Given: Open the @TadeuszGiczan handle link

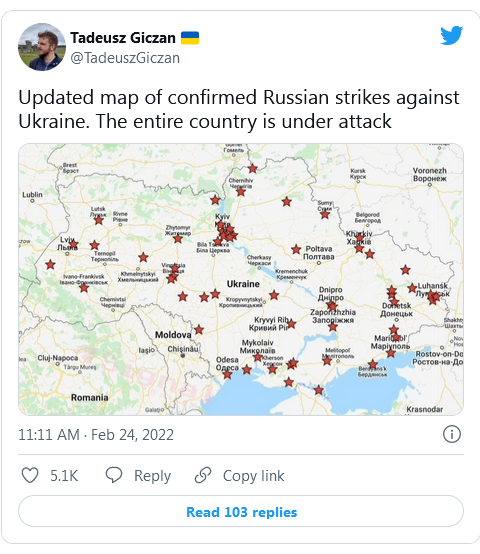Looking at the screenshot, I should 125,58.
